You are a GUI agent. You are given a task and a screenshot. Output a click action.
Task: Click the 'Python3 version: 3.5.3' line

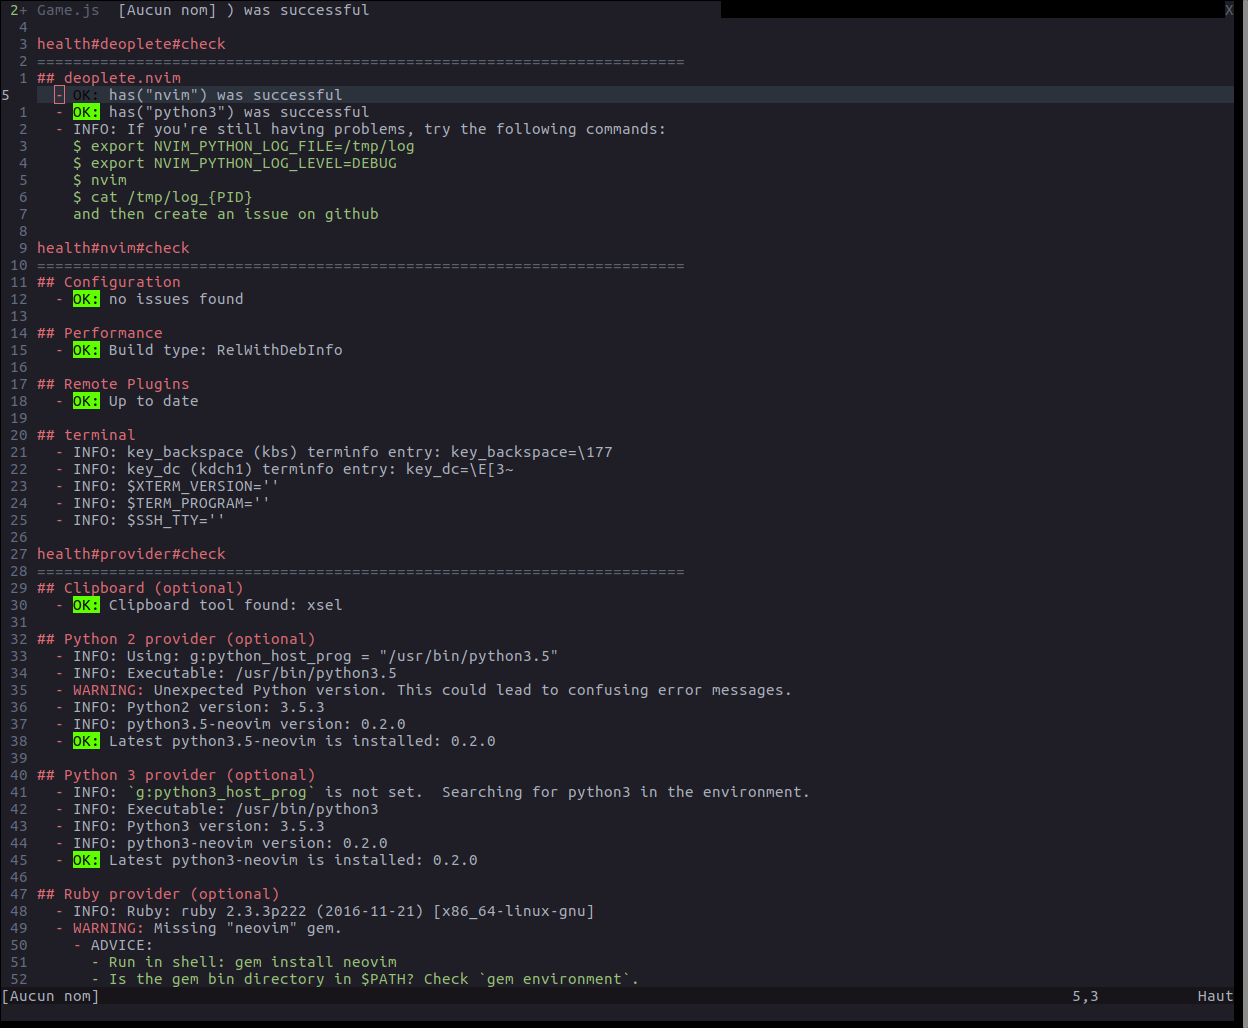[x=190, y=826]
